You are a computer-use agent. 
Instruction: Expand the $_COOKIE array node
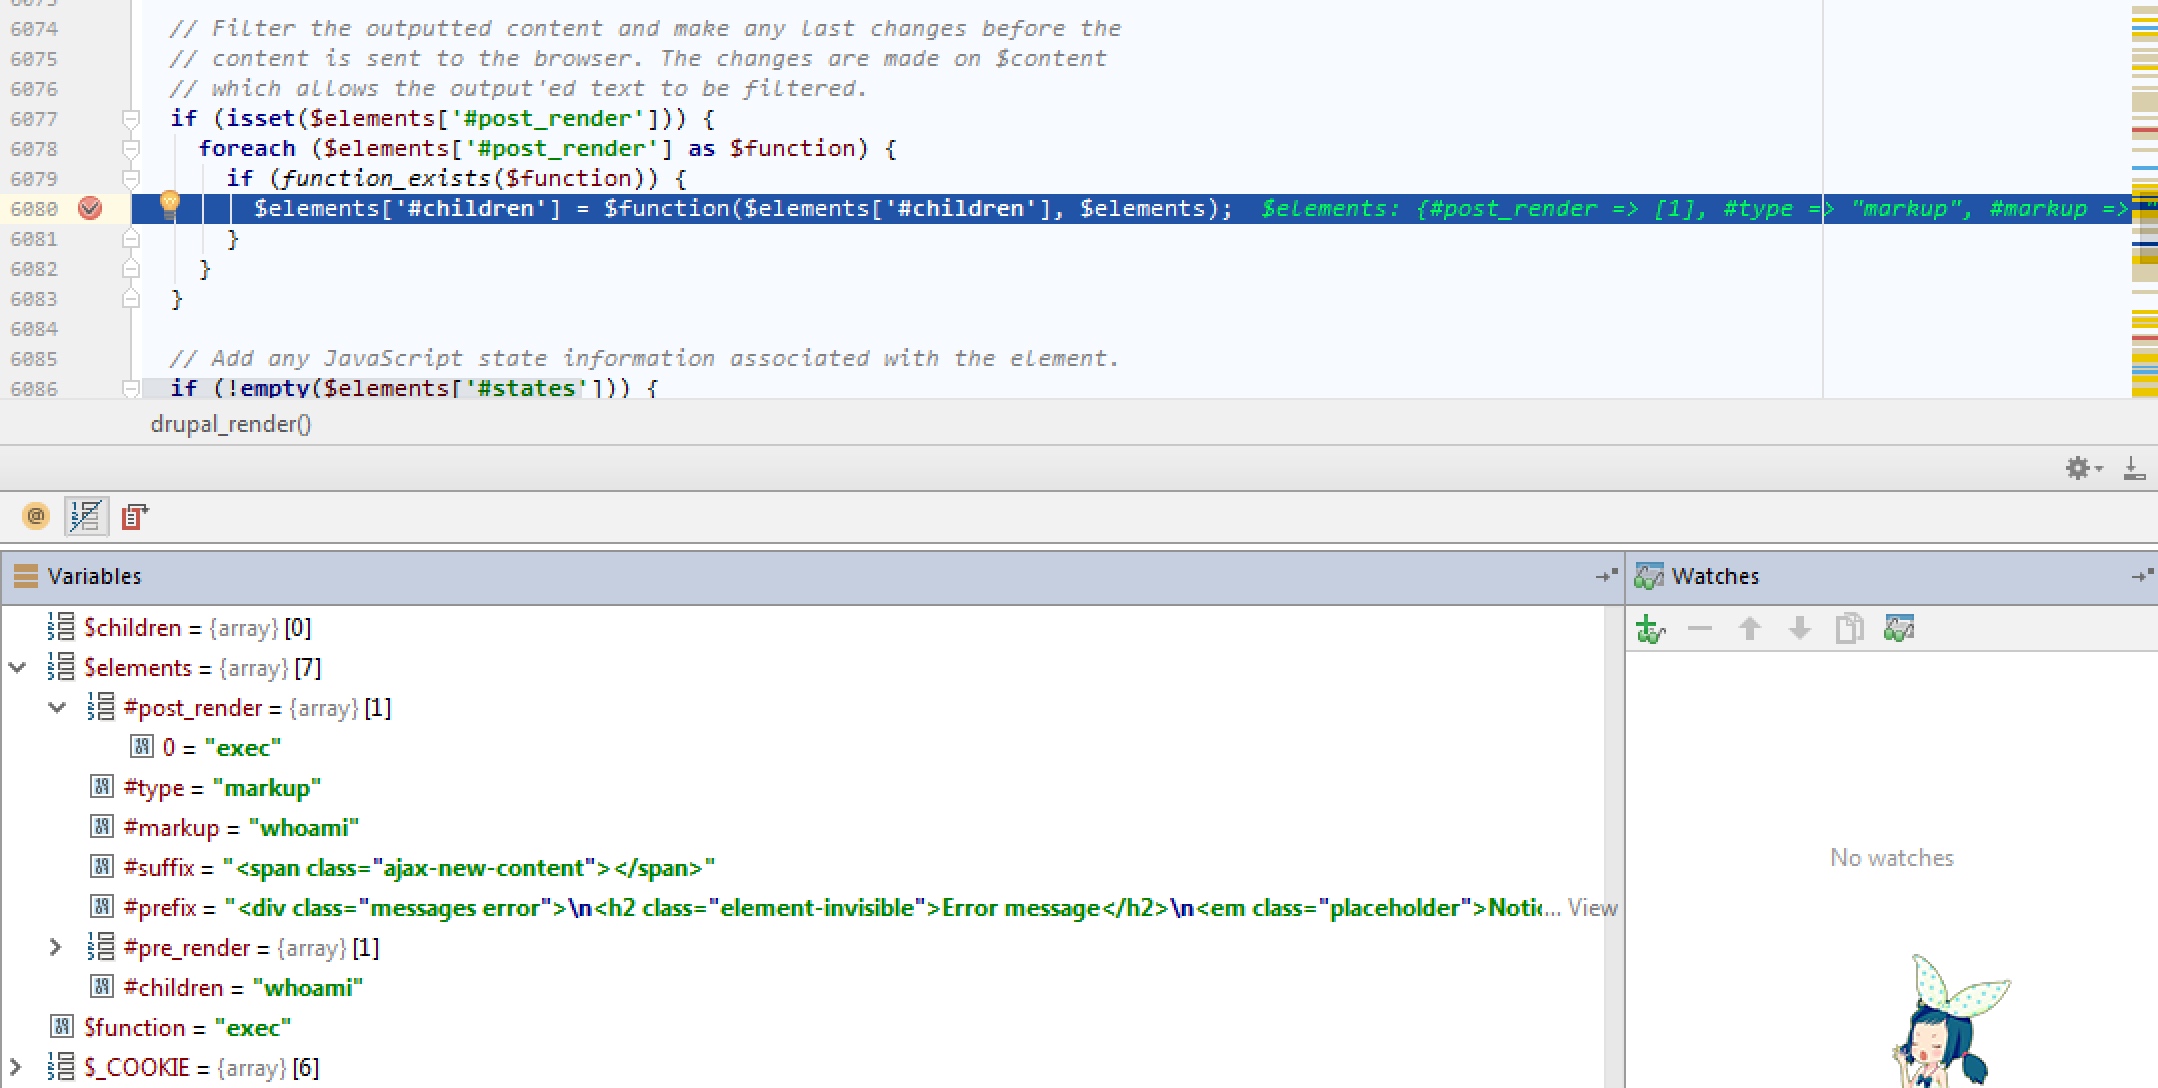16,1067
